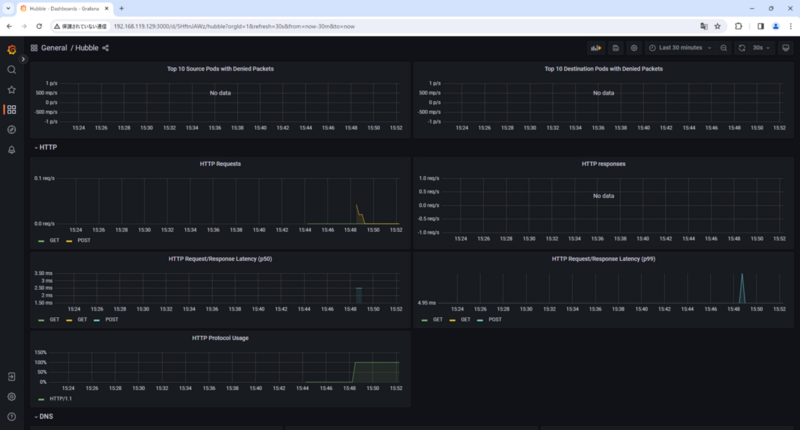Zoom out the time range
This screenshot has width=800, height=430.
pos(723,48)
